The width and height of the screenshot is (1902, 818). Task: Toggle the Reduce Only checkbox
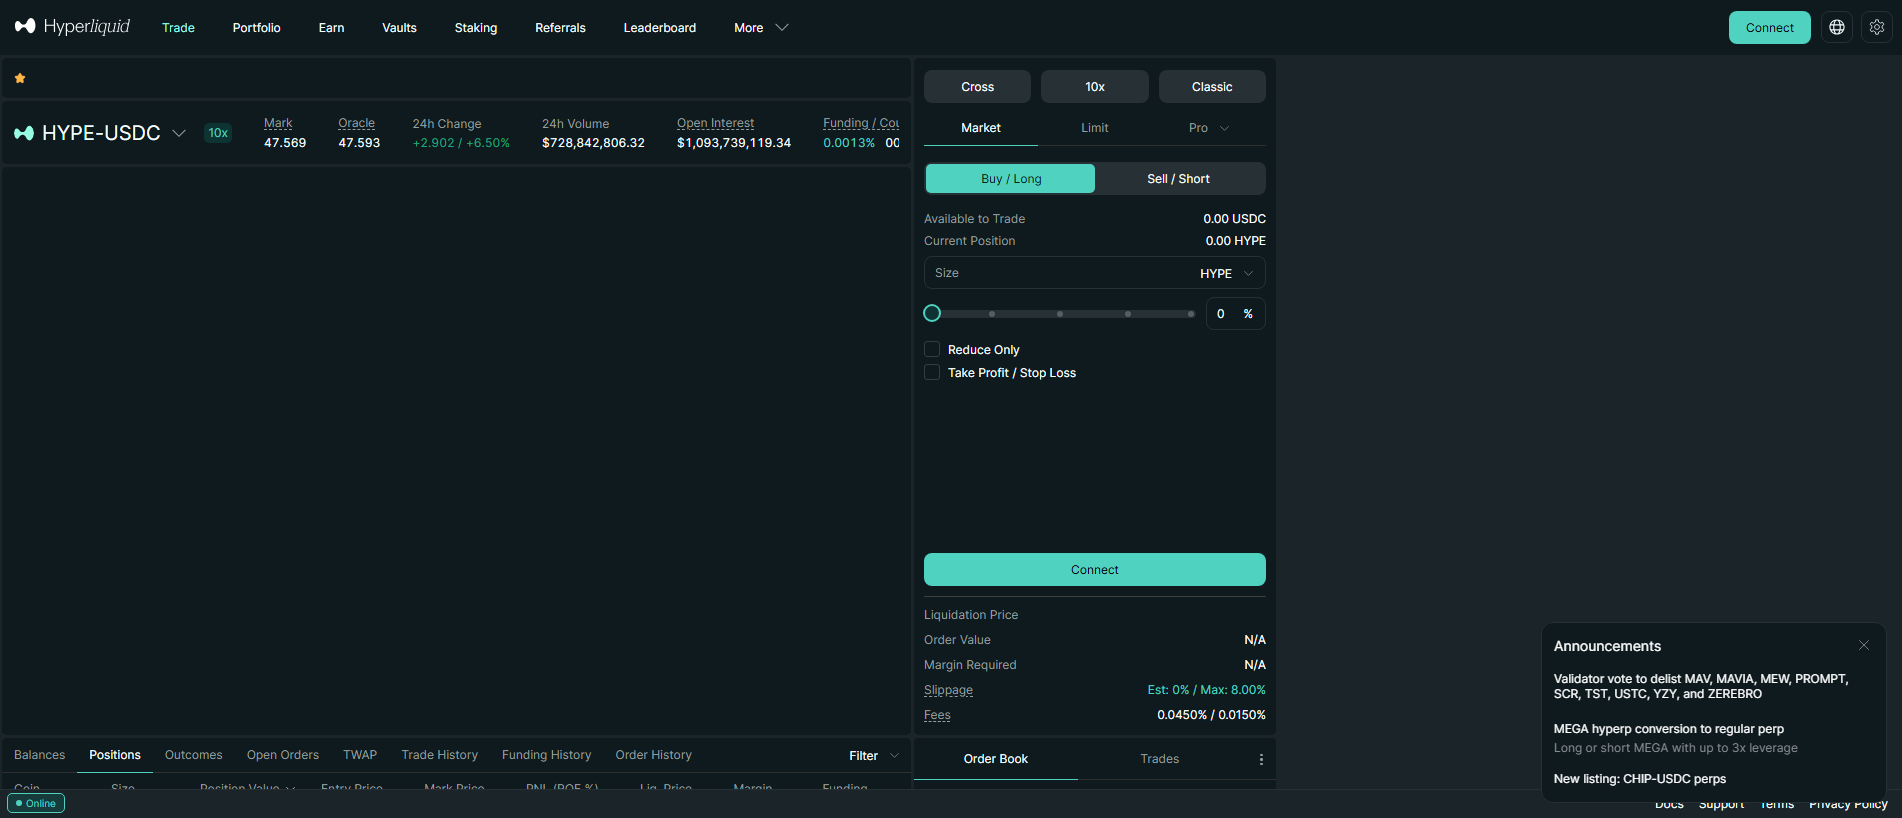[932, 349]
